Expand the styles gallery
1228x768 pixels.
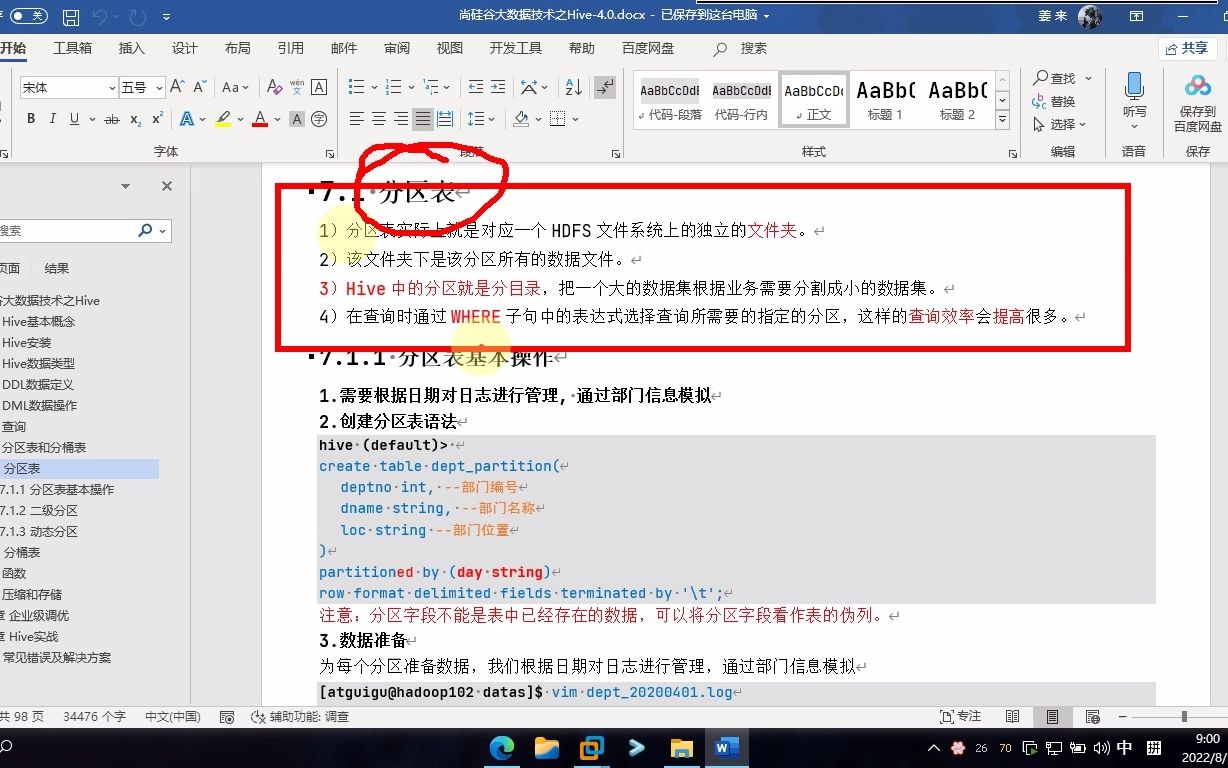[1003, 120]
